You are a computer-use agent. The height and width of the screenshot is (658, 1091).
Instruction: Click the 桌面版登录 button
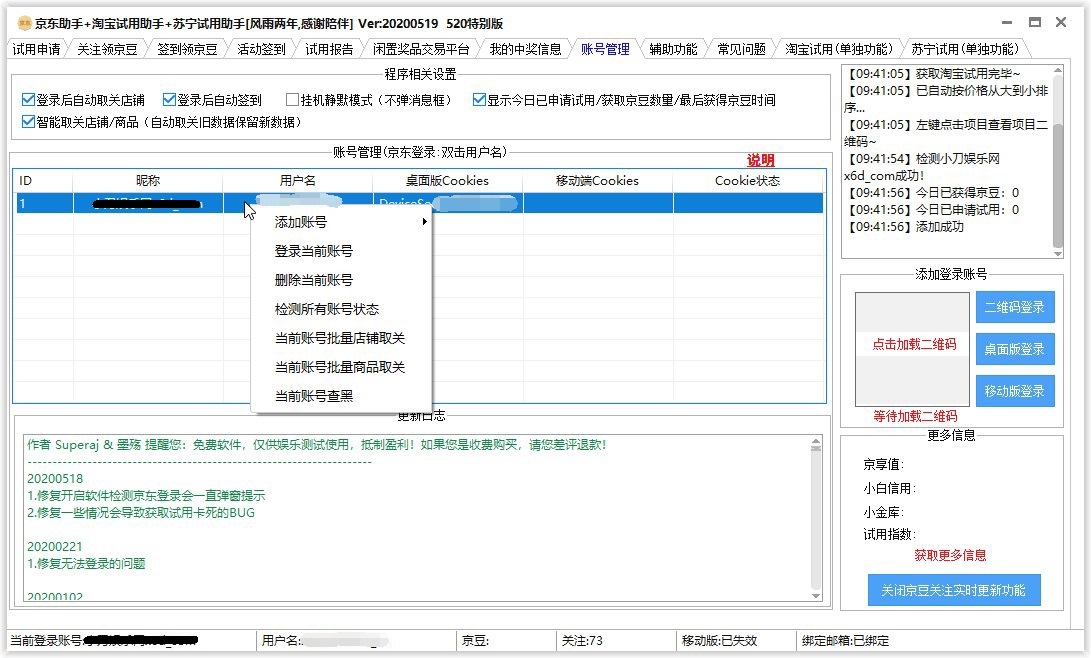tap(1014, 349)
